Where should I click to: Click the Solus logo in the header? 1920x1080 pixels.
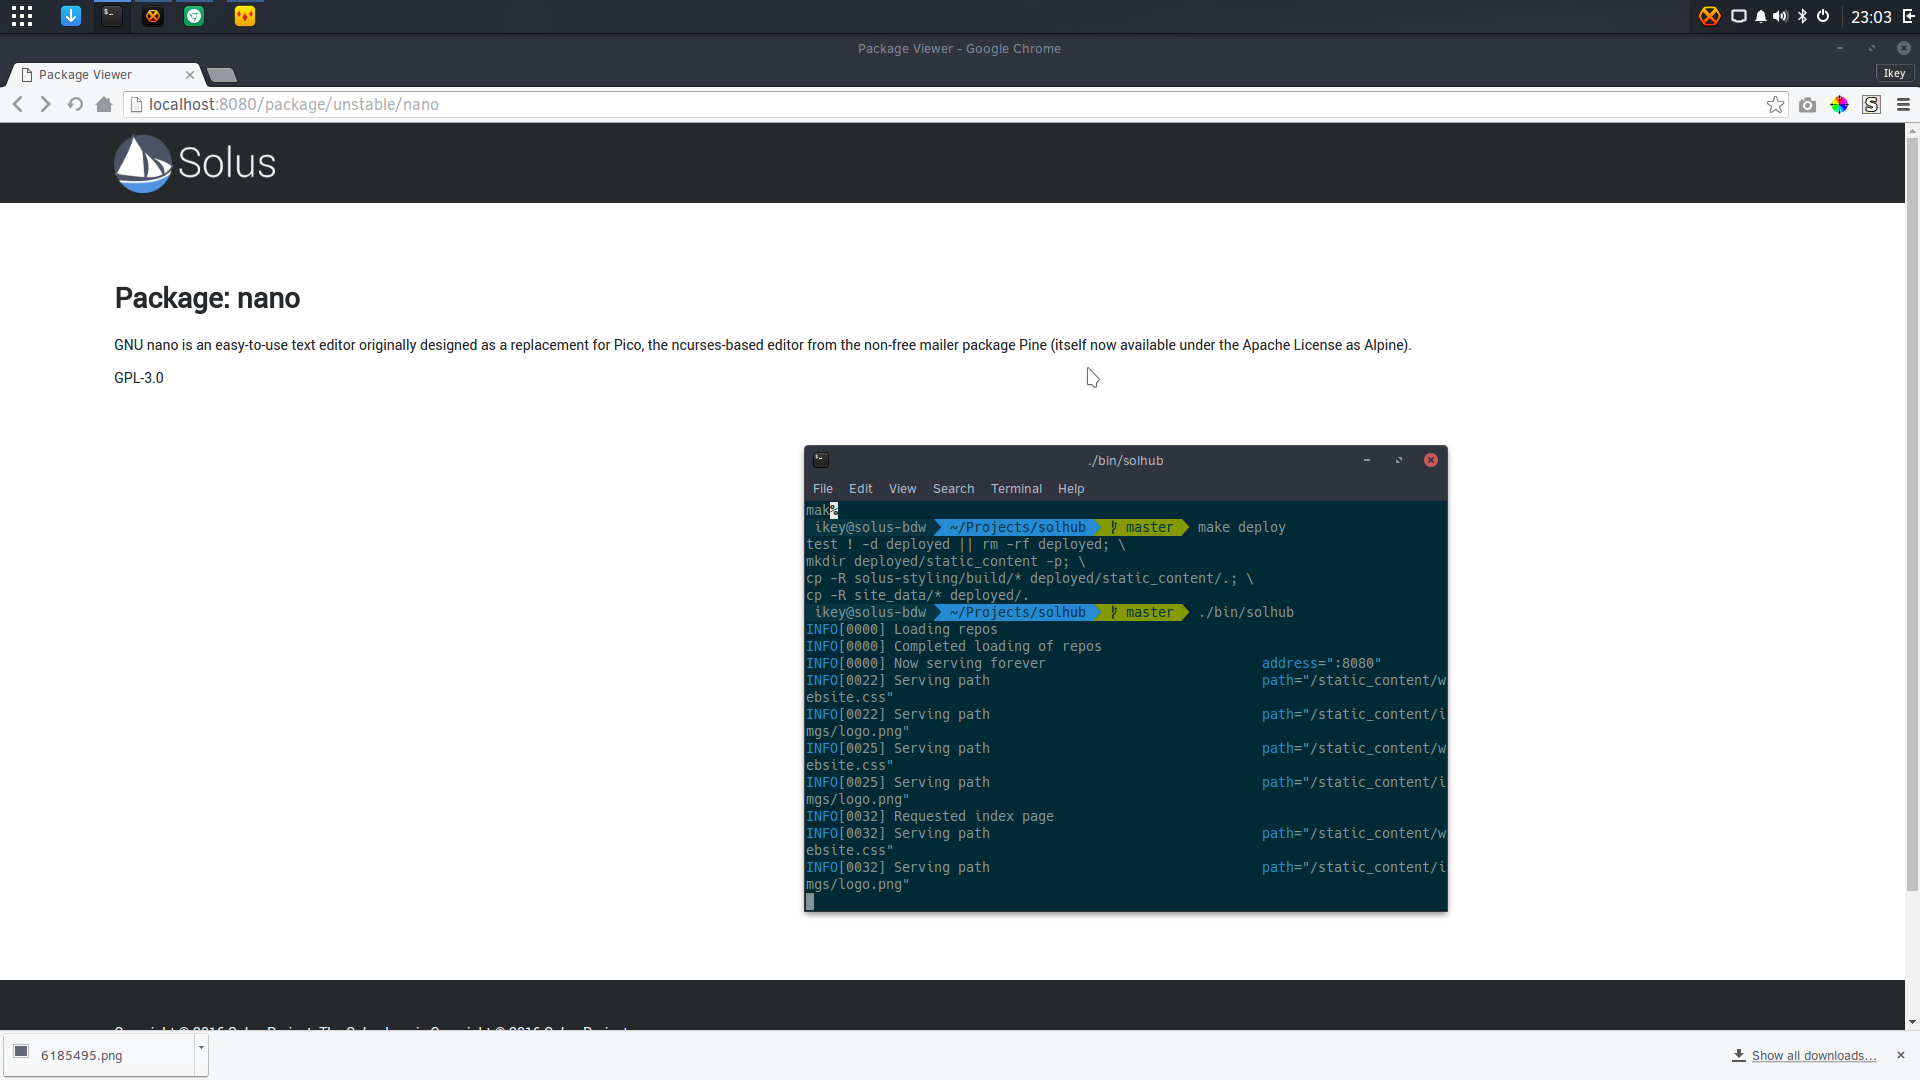(195, 163)
